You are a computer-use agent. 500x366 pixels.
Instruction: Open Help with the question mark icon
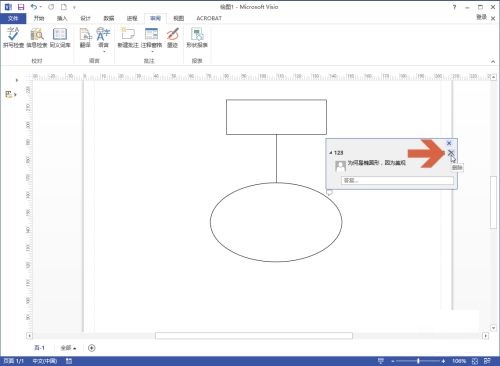click(x=454, y=7)
